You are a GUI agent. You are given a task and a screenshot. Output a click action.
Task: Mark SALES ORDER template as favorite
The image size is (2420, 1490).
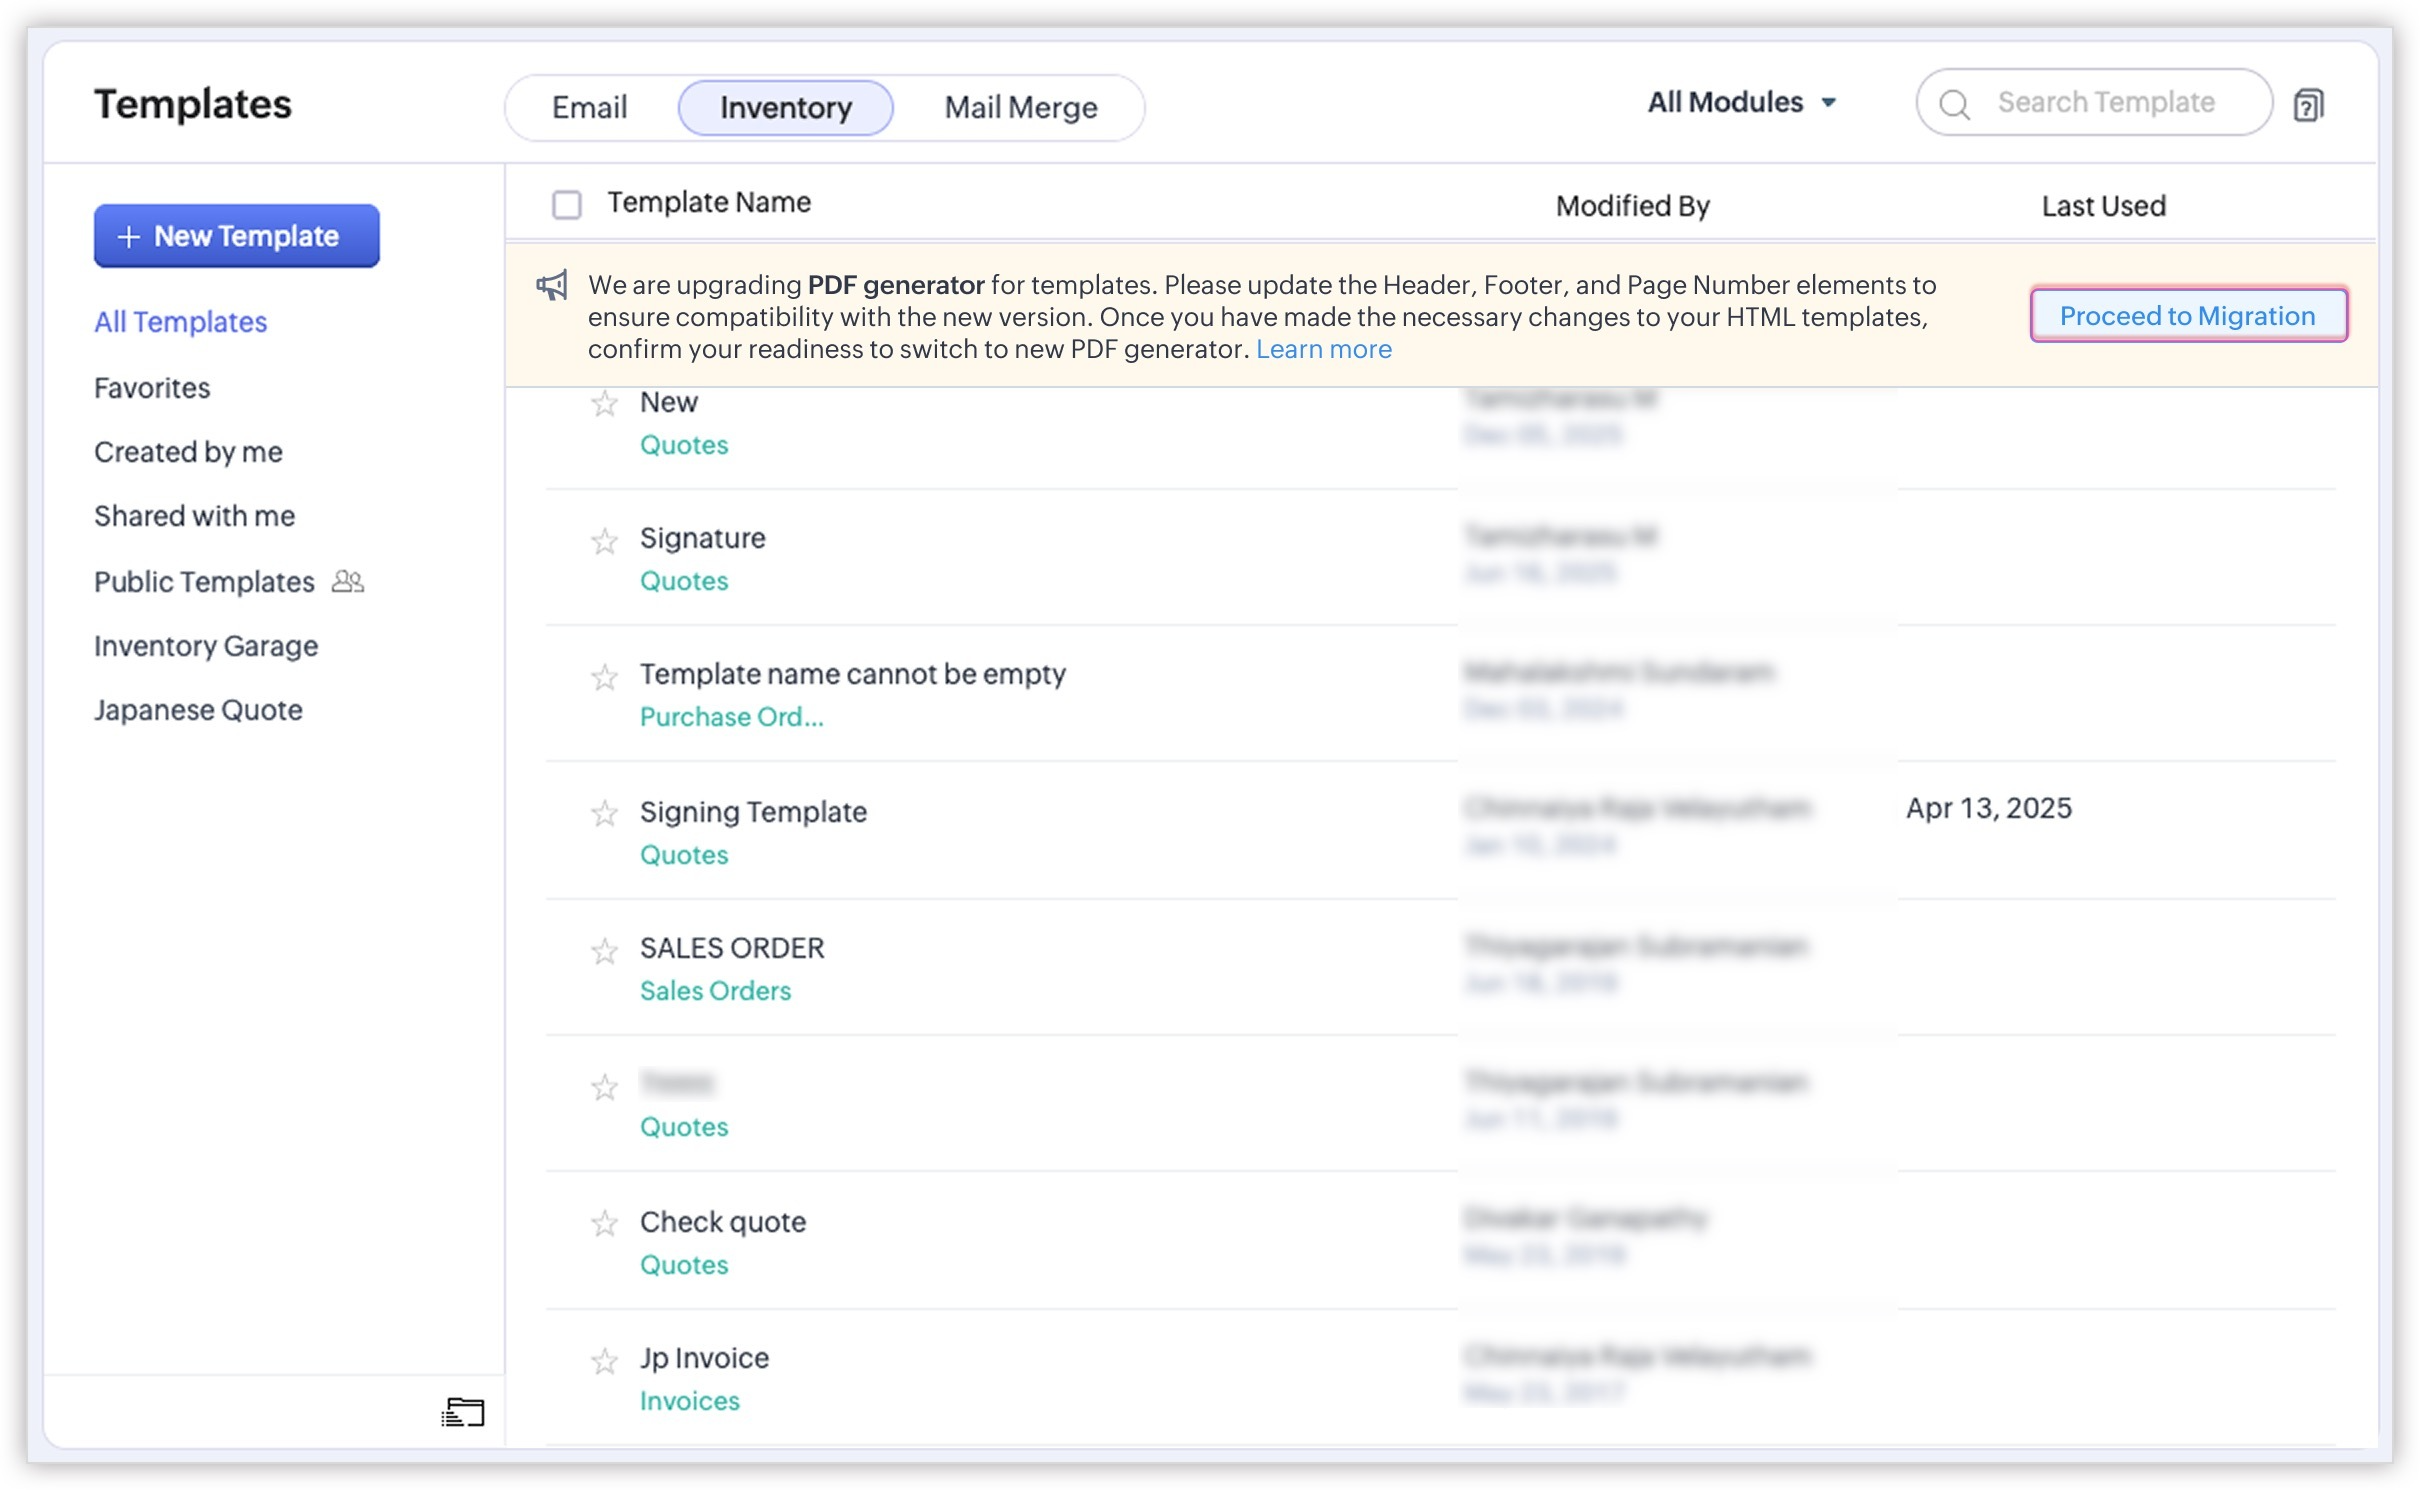pyautogui.click(x=604, y=950)
